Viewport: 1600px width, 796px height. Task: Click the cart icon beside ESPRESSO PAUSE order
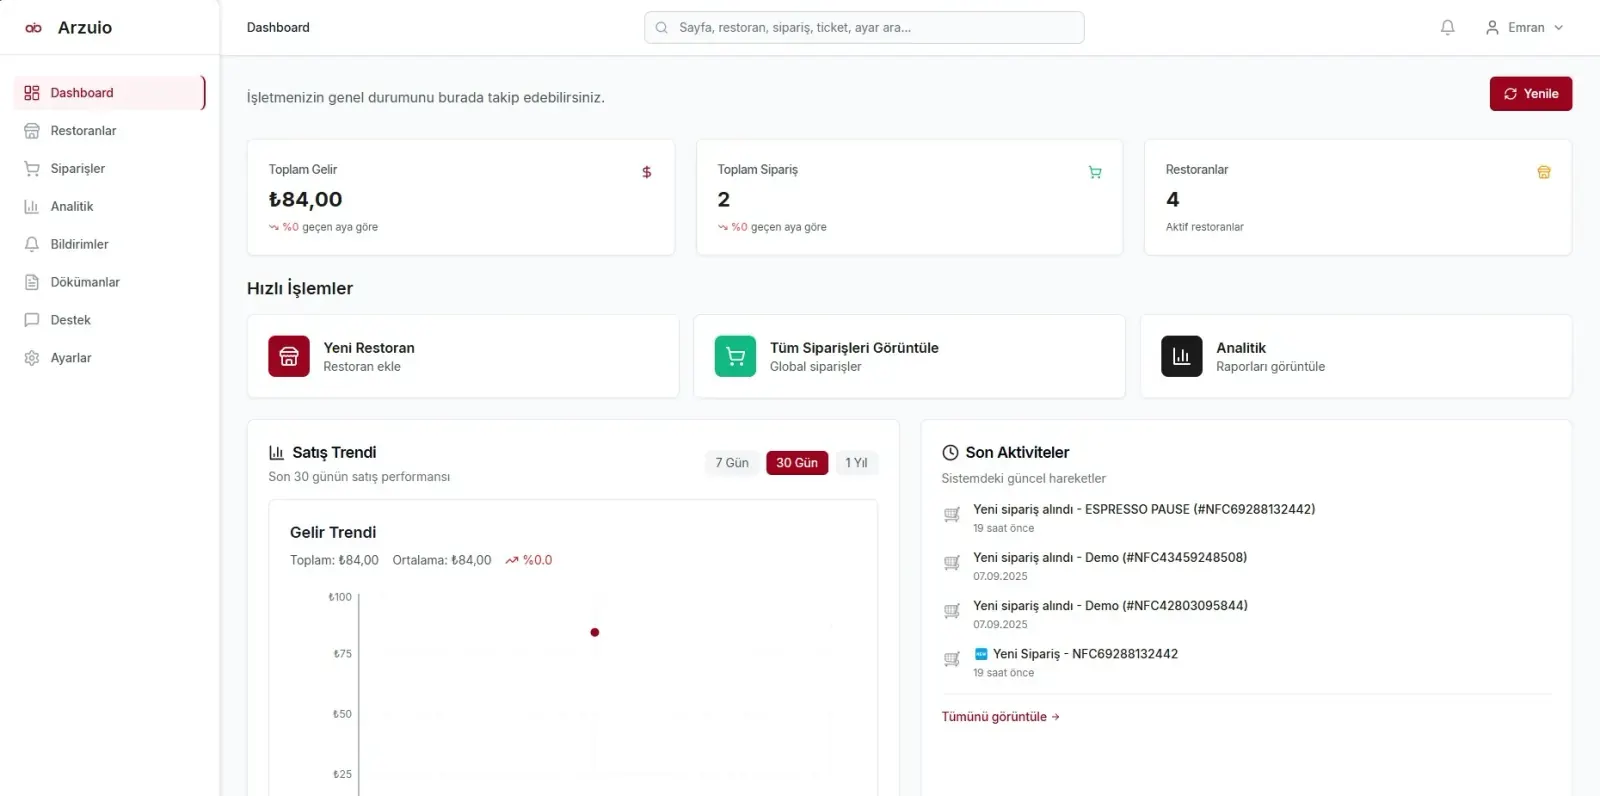click(952, 515)
